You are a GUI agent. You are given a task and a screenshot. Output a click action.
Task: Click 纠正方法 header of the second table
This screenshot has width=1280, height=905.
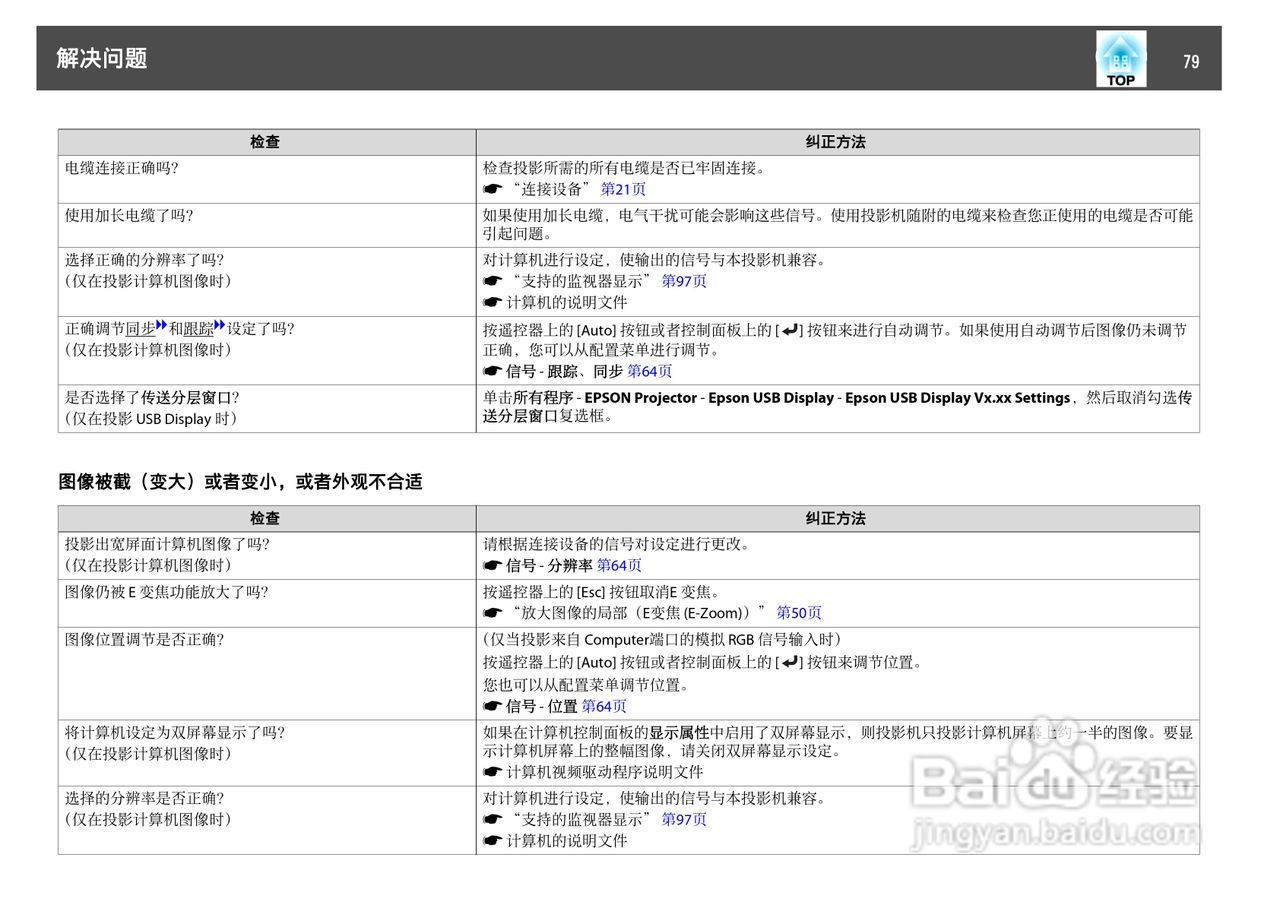tap(836, 519)
